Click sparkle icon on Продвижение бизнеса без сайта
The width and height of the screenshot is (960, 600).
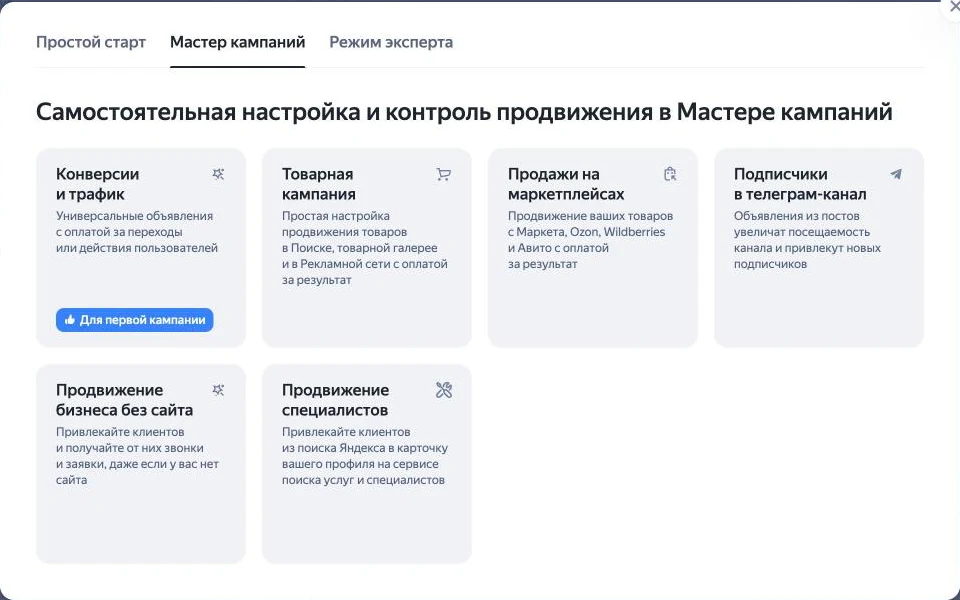click(x=218, y=390)
